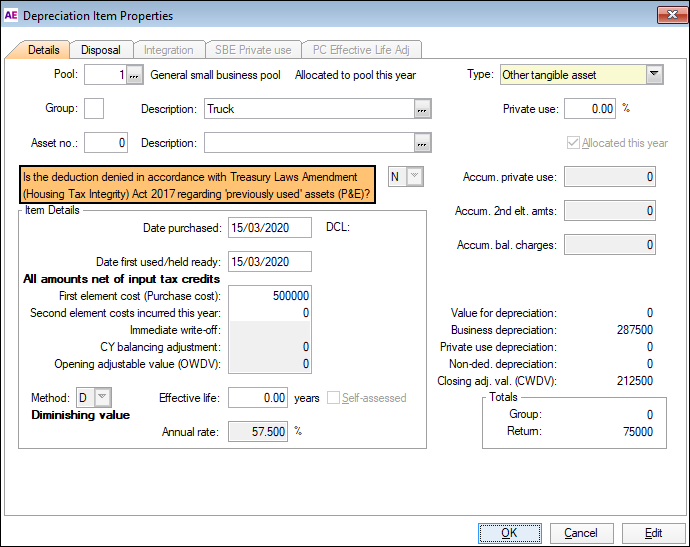690x547 pixels.
Task: Click the Asset description ellipsis button
Action: tap(423, 142)
